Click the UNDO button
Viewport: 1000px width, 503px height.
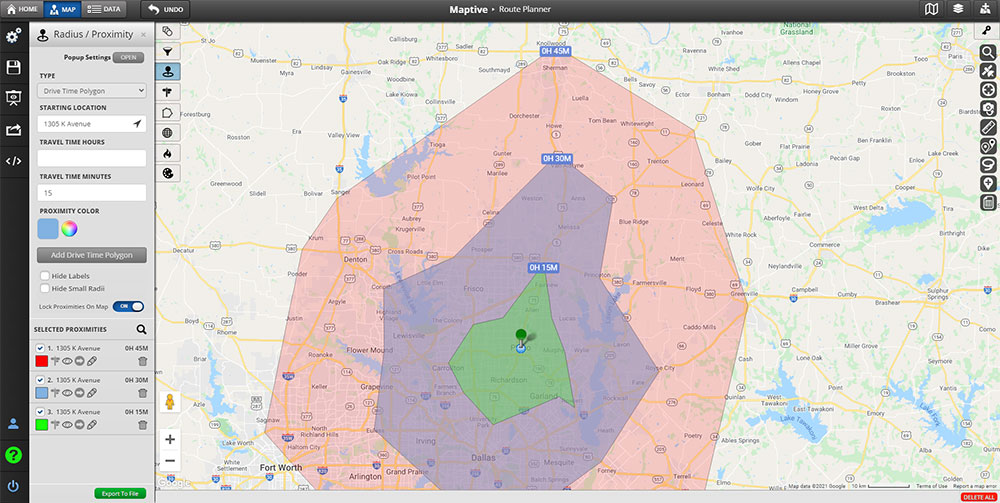[x=165, y=9]
